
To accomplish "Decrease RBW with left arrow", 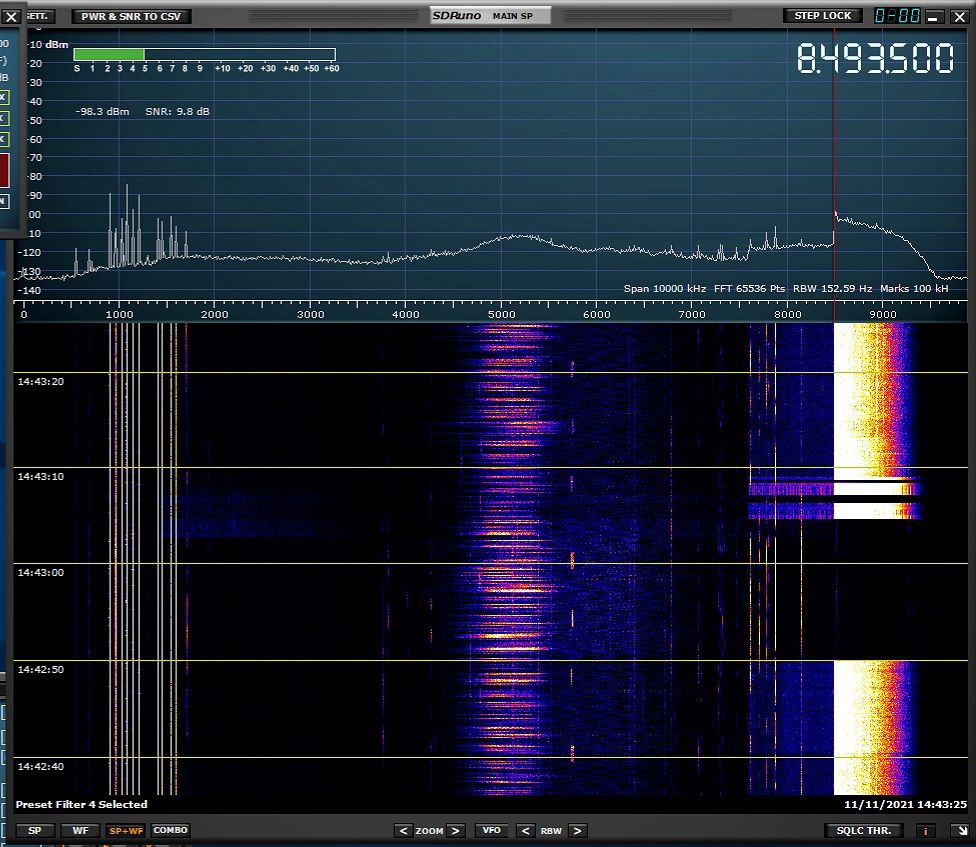I will pyautogui.click(x=524, y=830).
